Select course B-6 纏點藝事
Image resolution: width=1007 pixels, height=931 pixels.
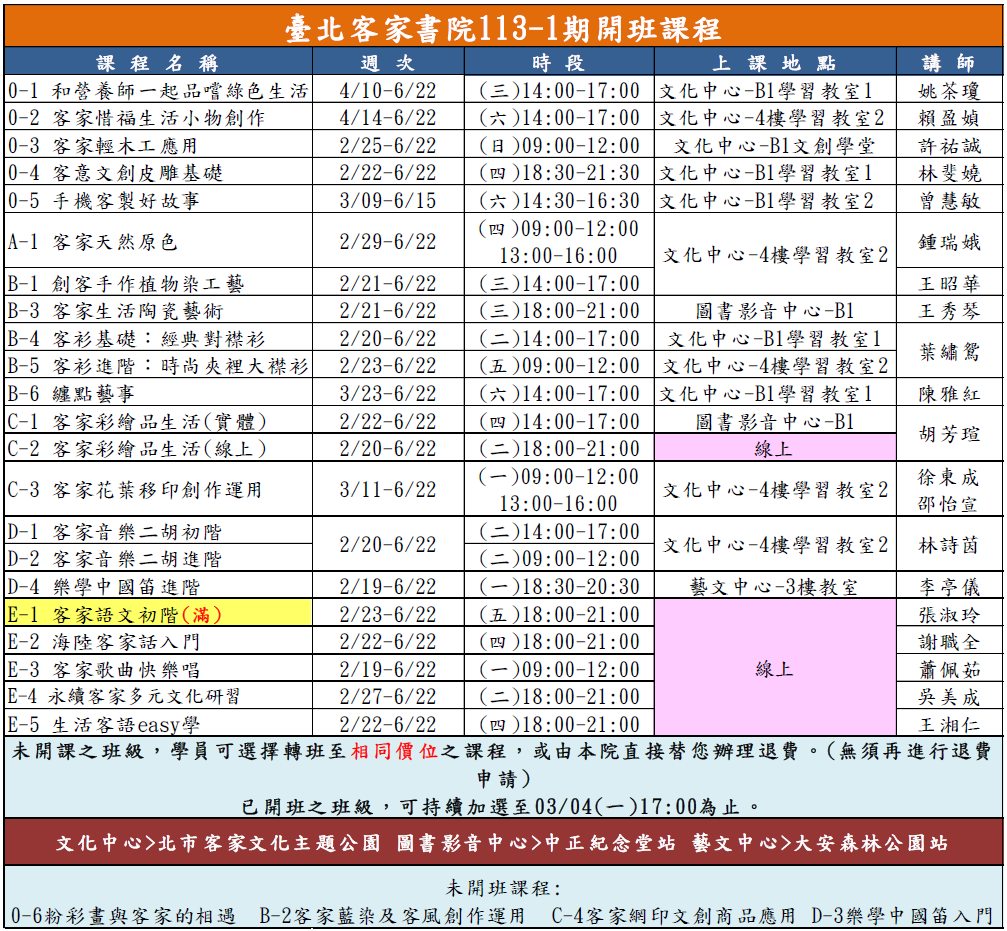71,393
